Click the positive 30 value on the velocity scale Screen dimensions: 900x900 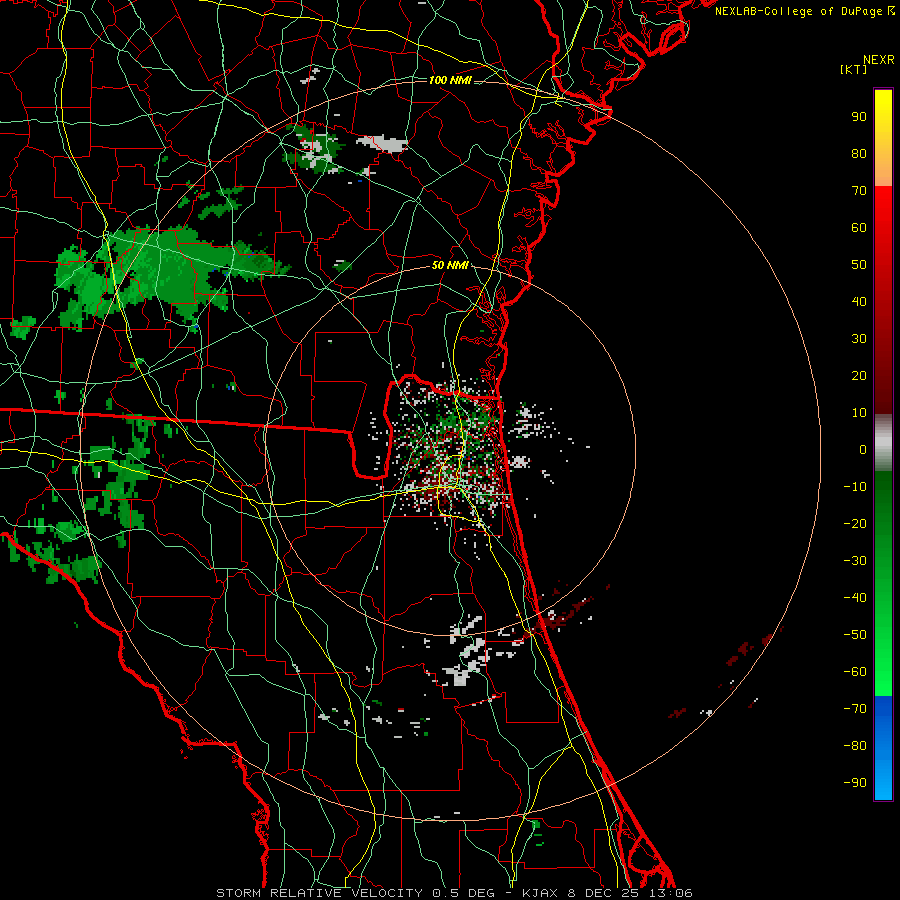859,339
